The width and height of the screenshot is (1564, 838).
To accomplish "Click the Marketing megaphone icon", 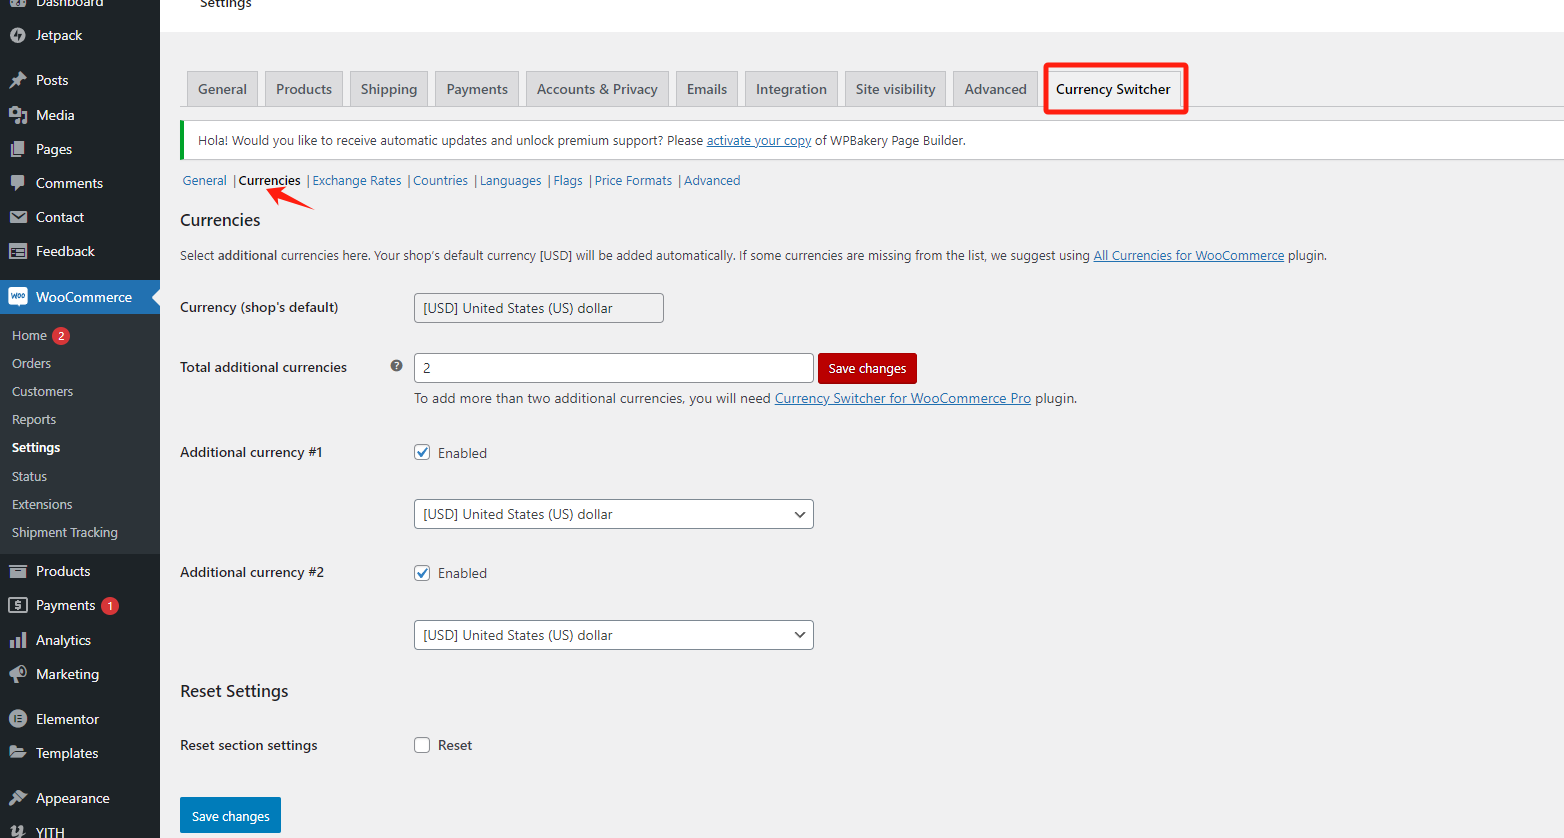I will (18, 674).
